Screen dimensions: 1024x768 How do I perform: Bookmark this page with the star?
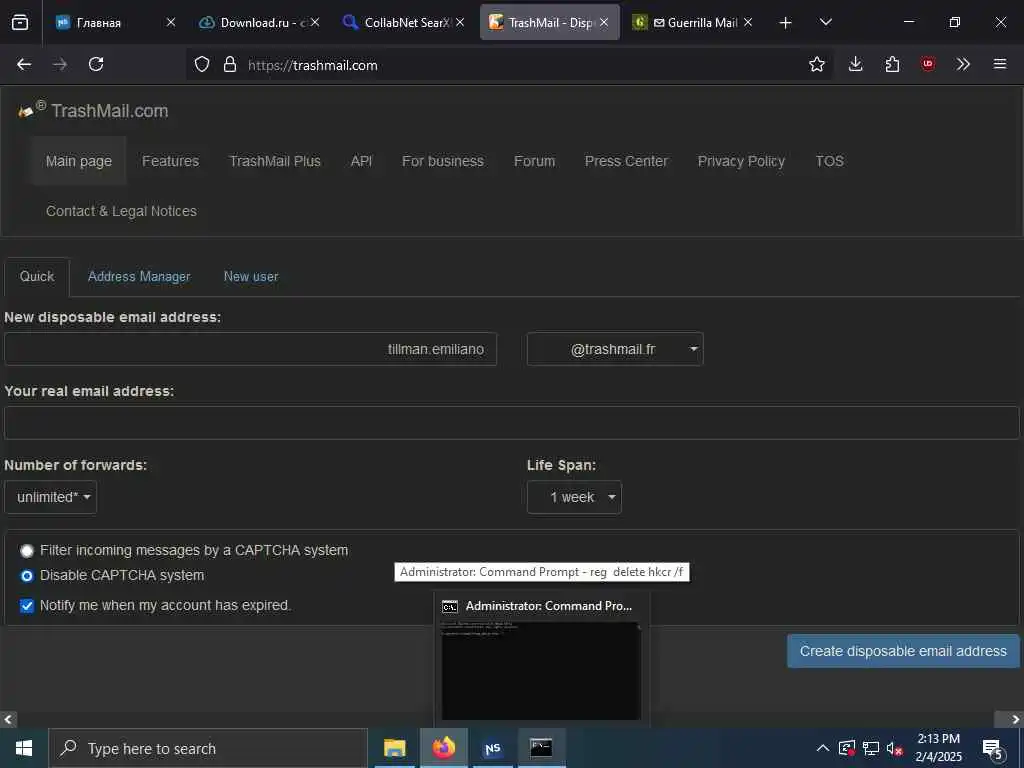(x=816, y=64)
